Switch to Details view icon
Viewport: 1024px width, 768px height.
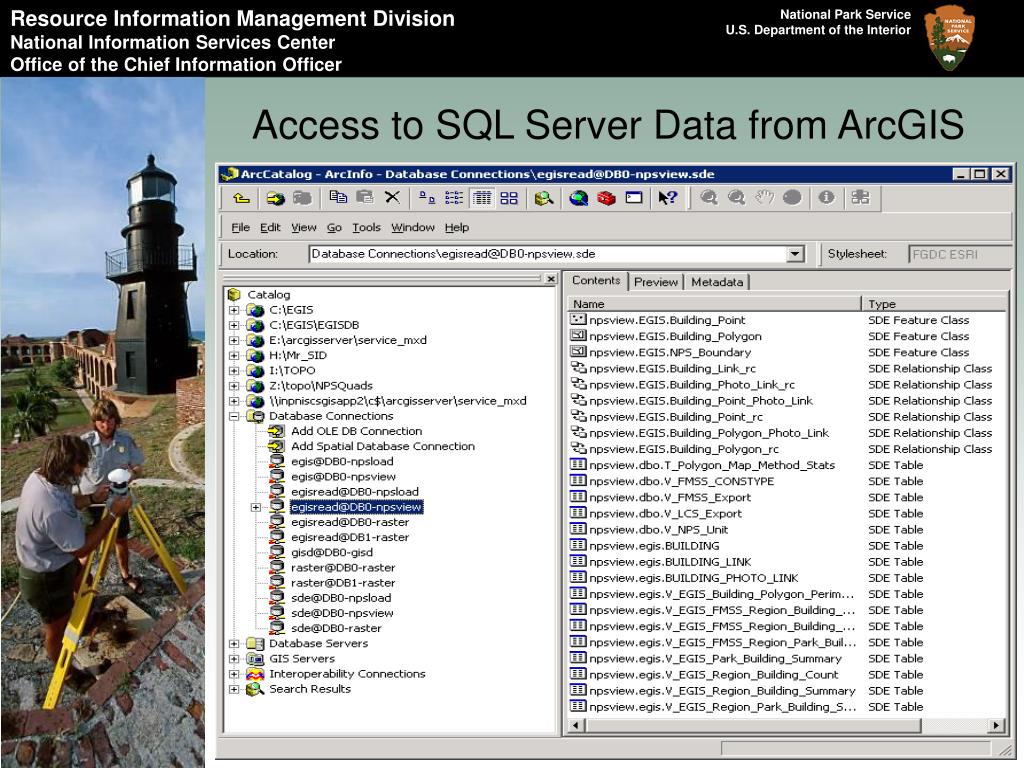[x=481, y=198]
